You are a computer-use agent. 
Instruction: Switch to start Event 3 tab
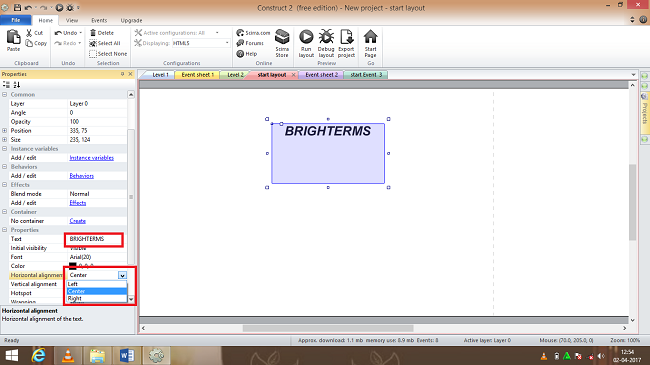pos(366,75)
